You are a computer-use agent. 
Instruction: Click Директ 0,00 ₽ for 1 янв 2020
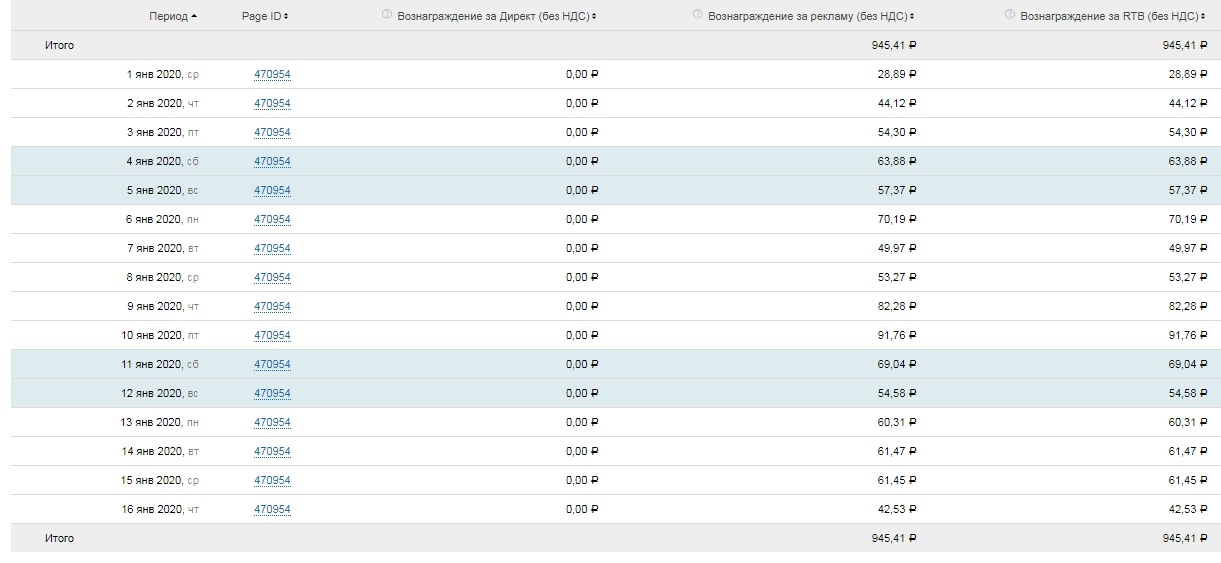(x=582, y=75)
